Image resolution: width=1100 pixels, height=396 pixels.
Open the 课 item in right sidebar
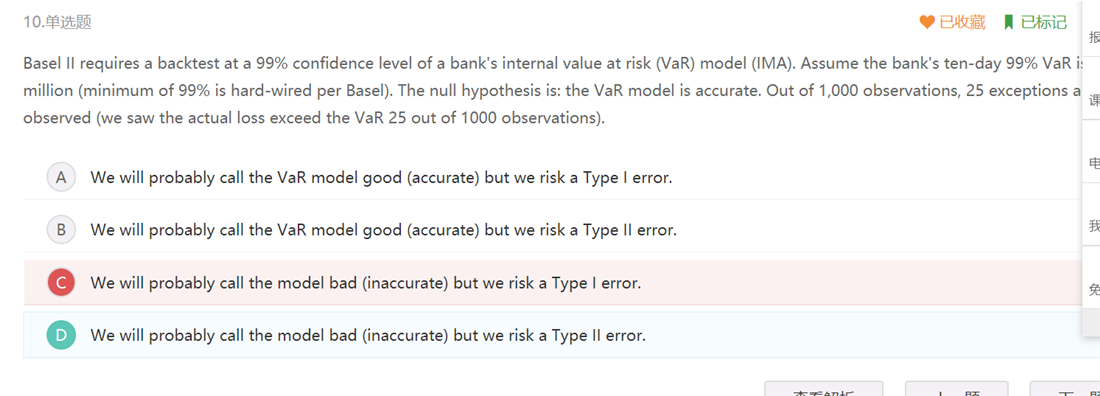pyautogui.click(x=1091, y=101)
